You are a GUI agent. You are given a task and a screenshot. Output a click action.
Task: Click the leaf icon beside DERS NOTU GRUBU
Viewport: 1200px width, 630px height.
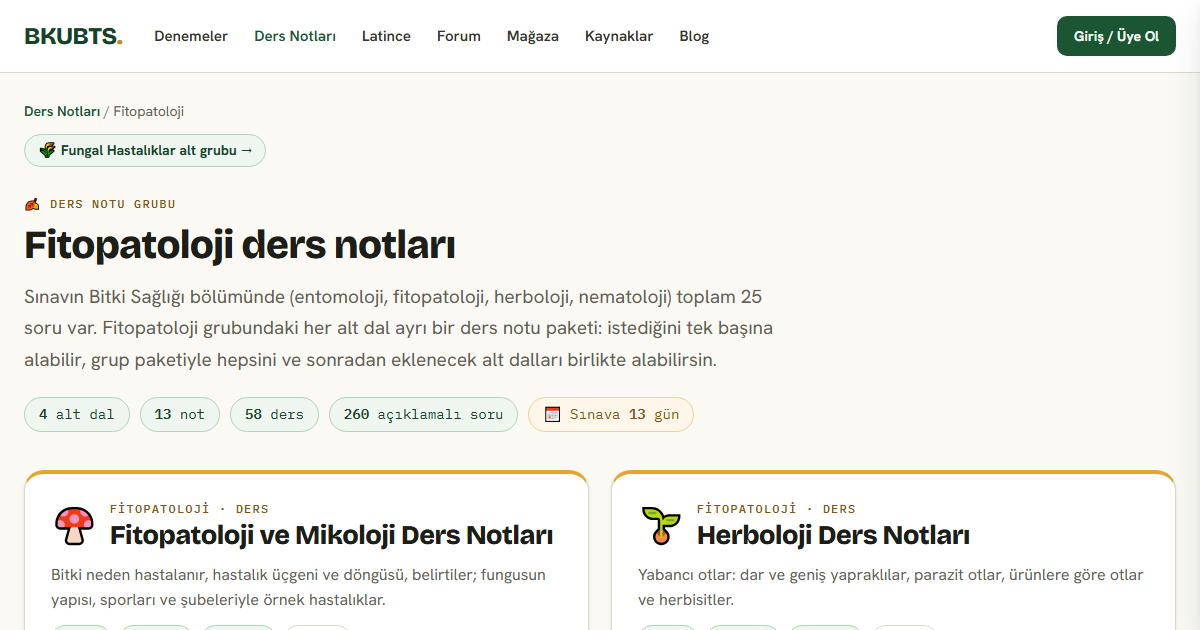(33, 204)
